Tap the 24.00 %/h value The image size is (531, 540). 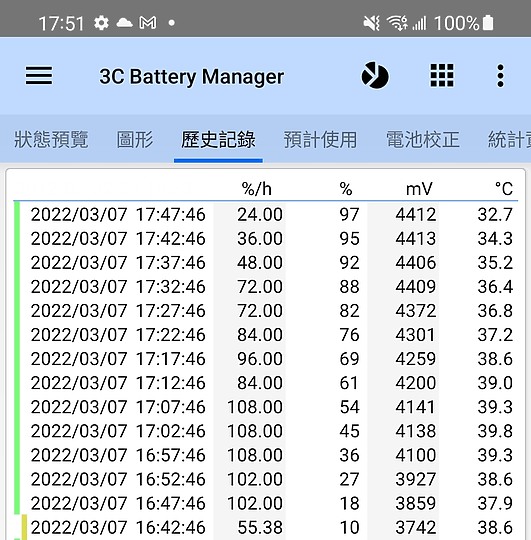pos(260,215)
